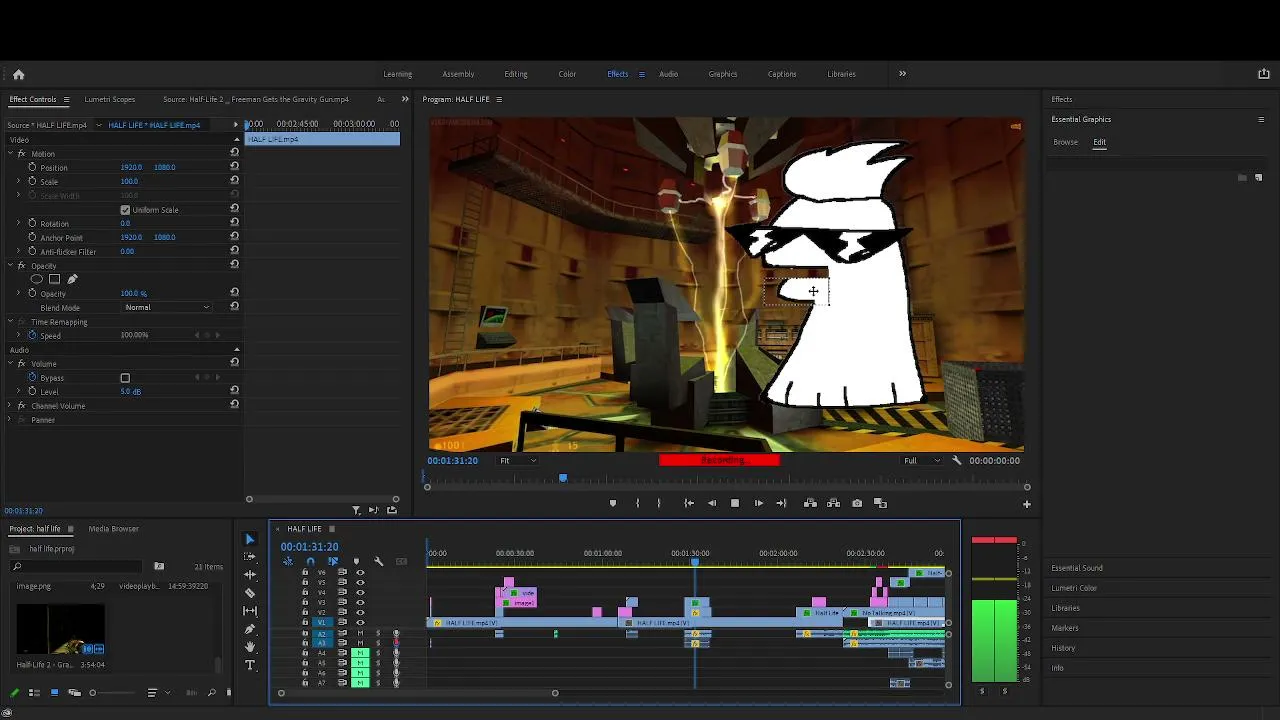Open the History panel
This screenshot has height=720, width=1280.
tap(1063, 648)
